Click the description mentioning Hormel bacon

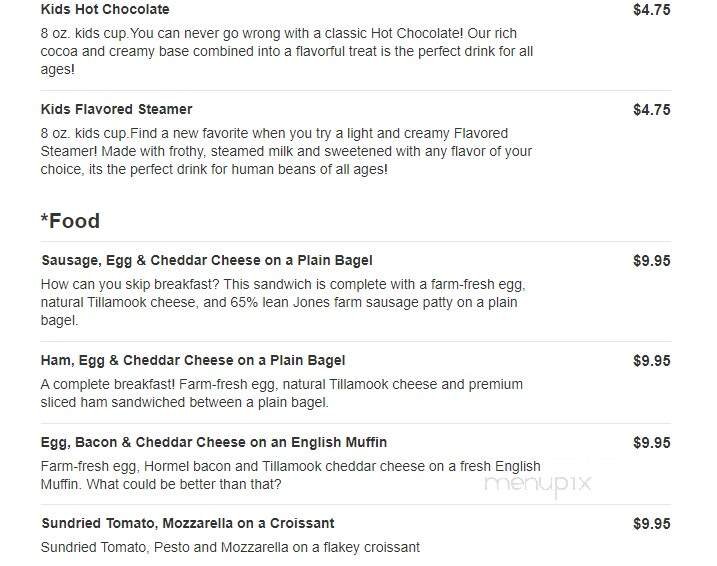pos(290,475)
